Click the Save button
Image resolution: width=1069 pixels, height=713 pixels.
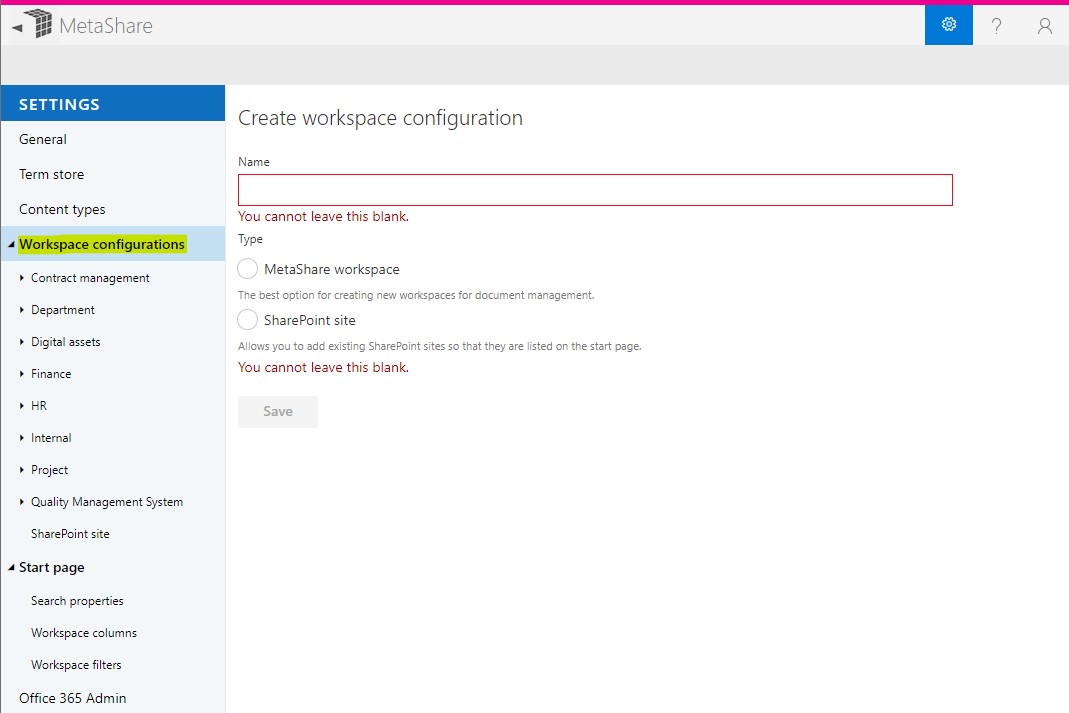278,412
